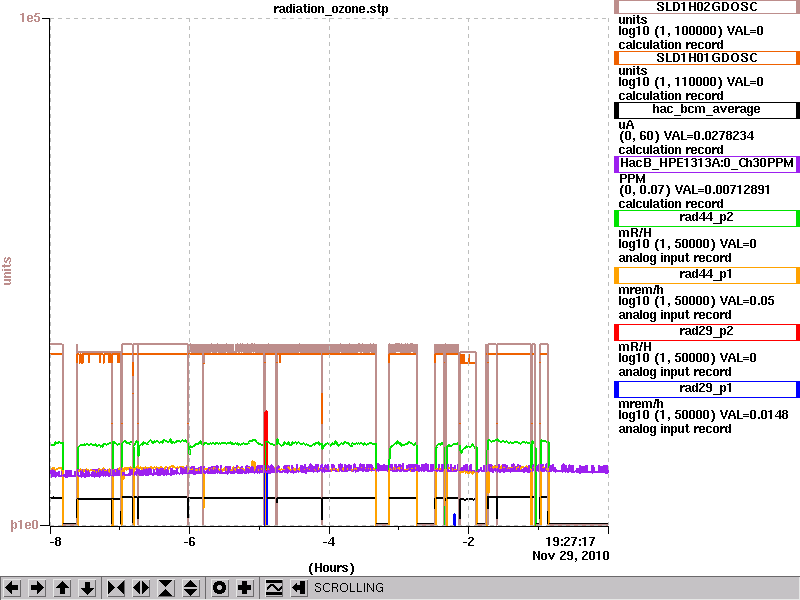
Task: Pan the plot left with the left arrow
Action: tap(12, 588)
